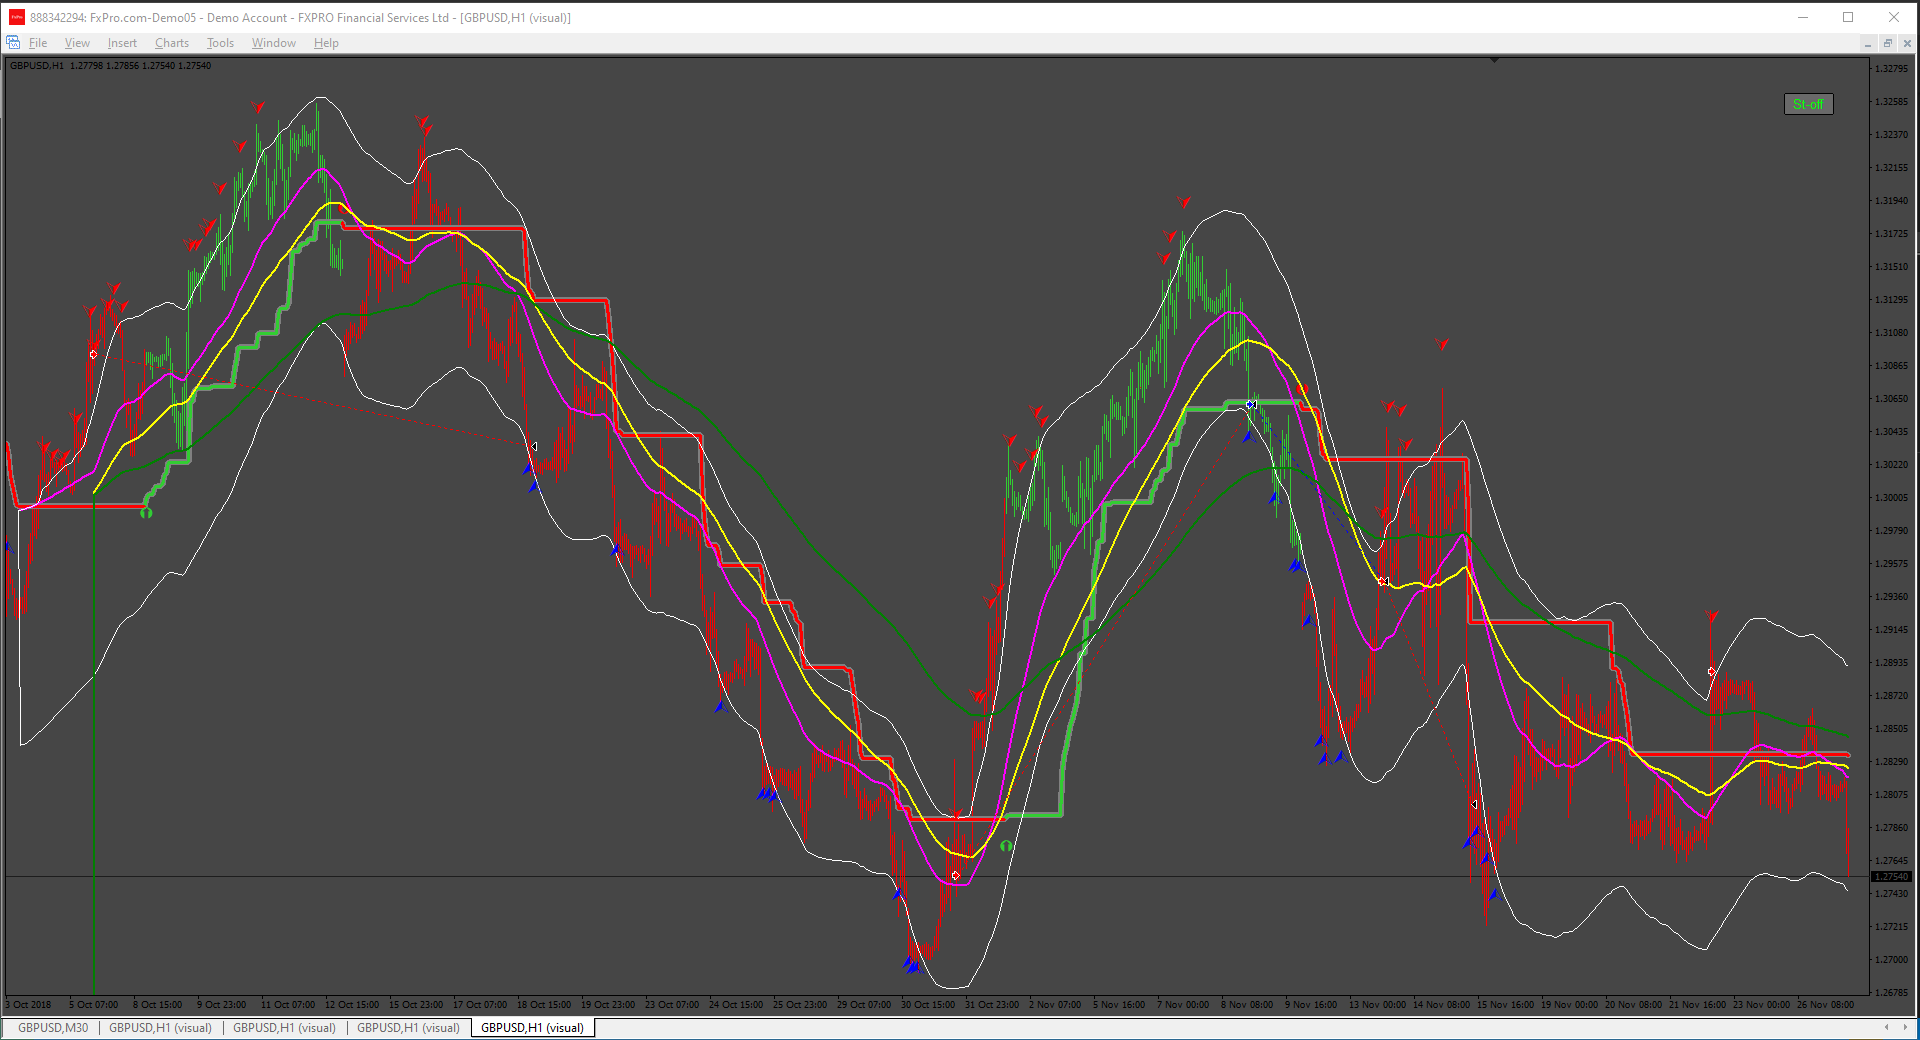1920x1040 pixels.
Task: Click the 1.28935 price scale label
Action: tap(1891, 663)
